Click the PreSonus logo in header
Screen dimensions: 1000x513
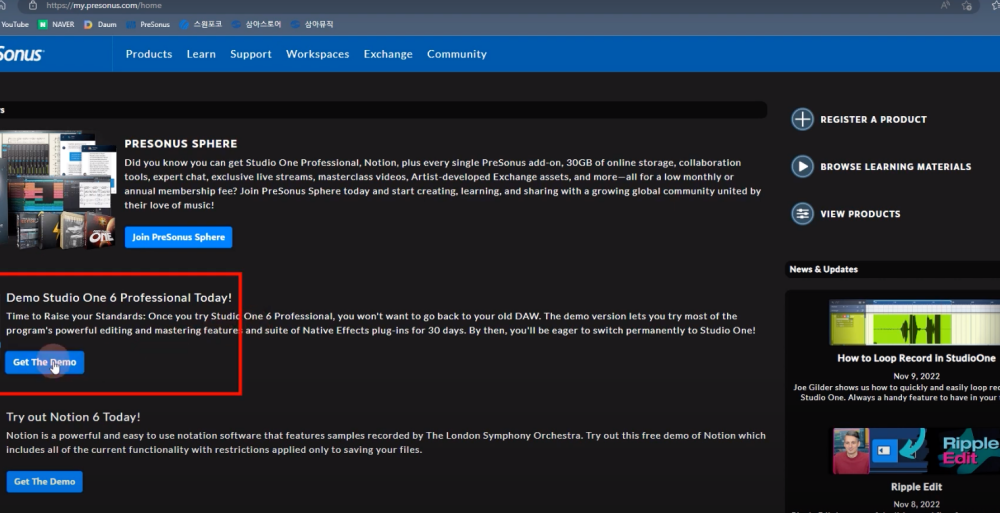click(x=22, y=54)
